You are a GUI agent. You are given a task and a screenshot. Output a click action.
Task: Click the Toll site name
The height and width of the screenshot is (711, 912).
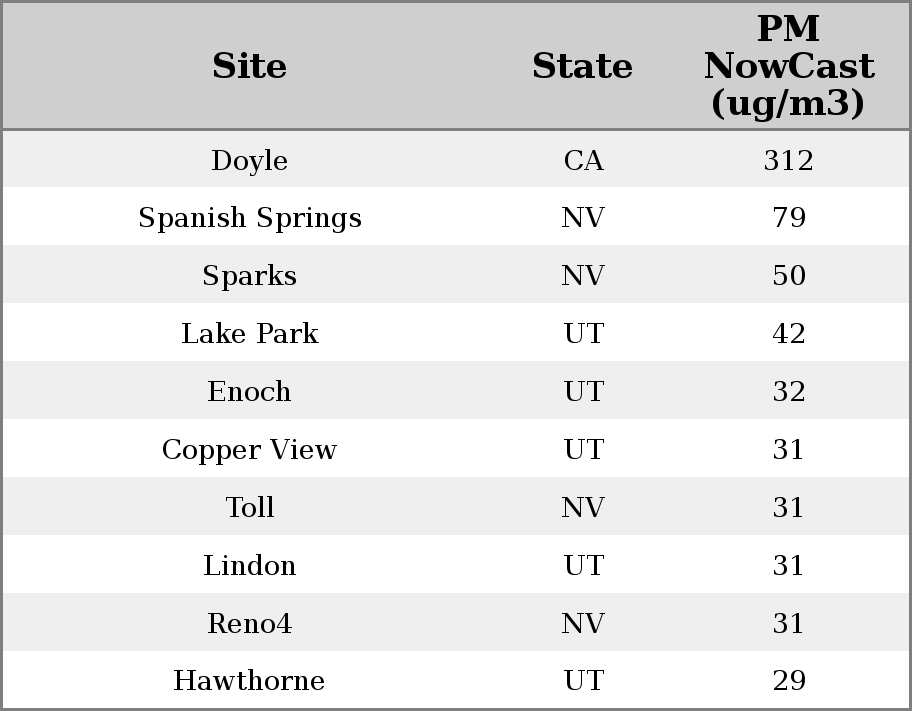(x=249, y=508)
